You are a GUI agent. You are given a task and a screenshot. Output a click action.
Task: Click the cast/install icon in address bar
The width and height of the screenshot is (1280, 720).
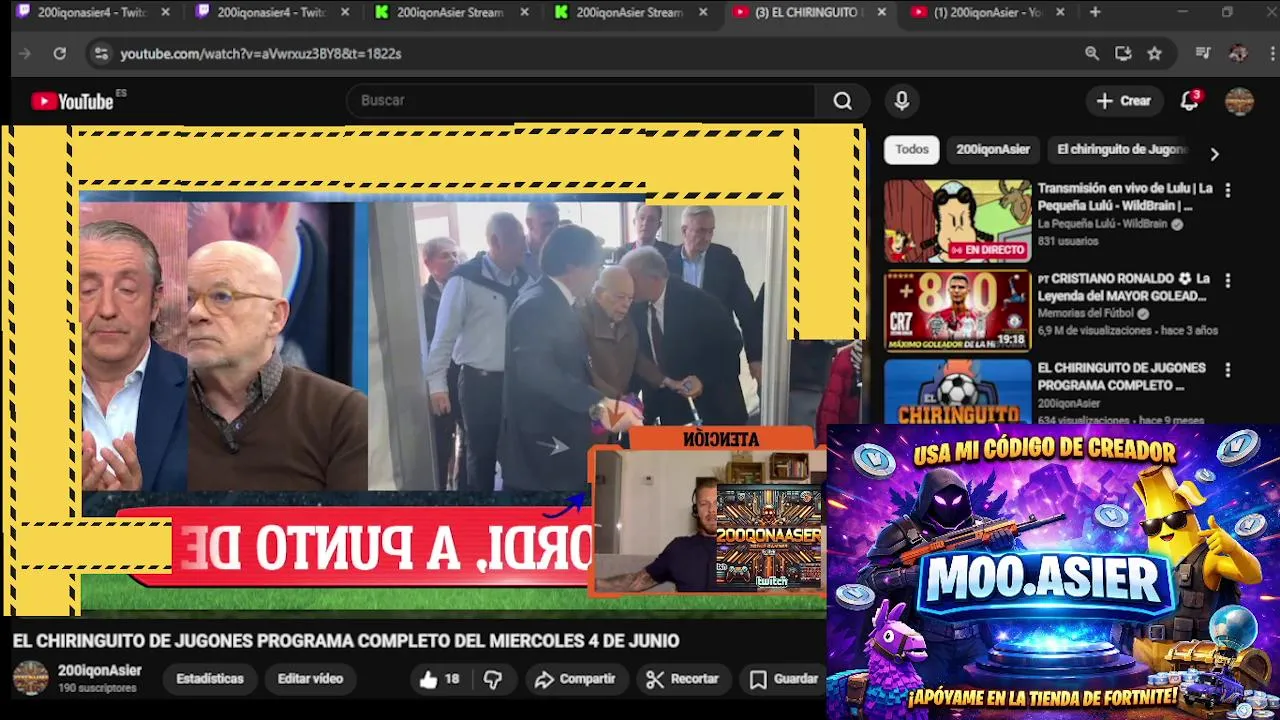click(1123, 54)
